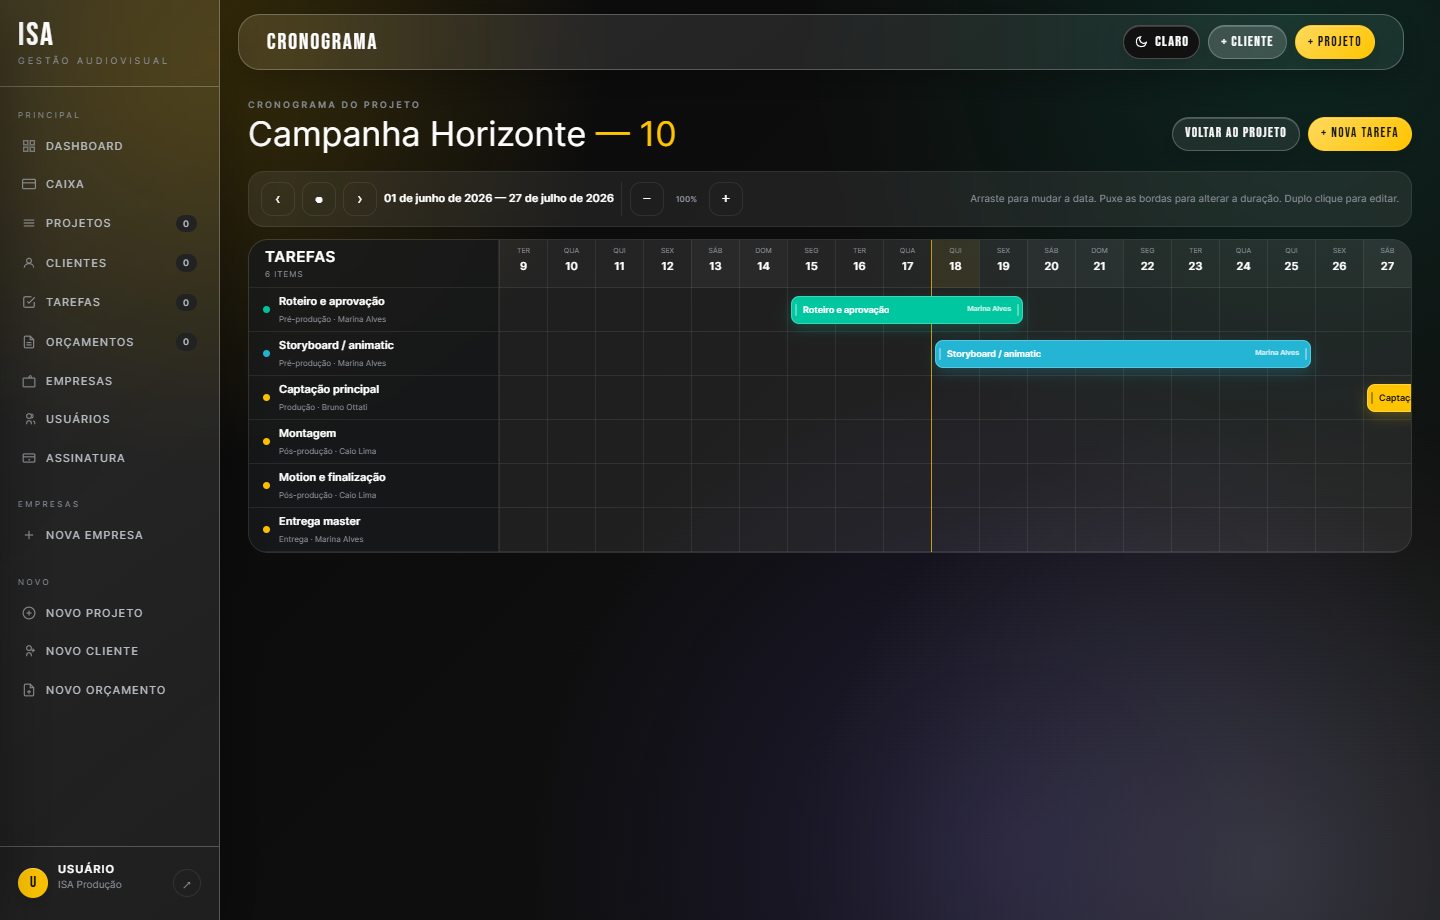Open Usuários menu item
1440x920 pixels.
pos(109,419)
